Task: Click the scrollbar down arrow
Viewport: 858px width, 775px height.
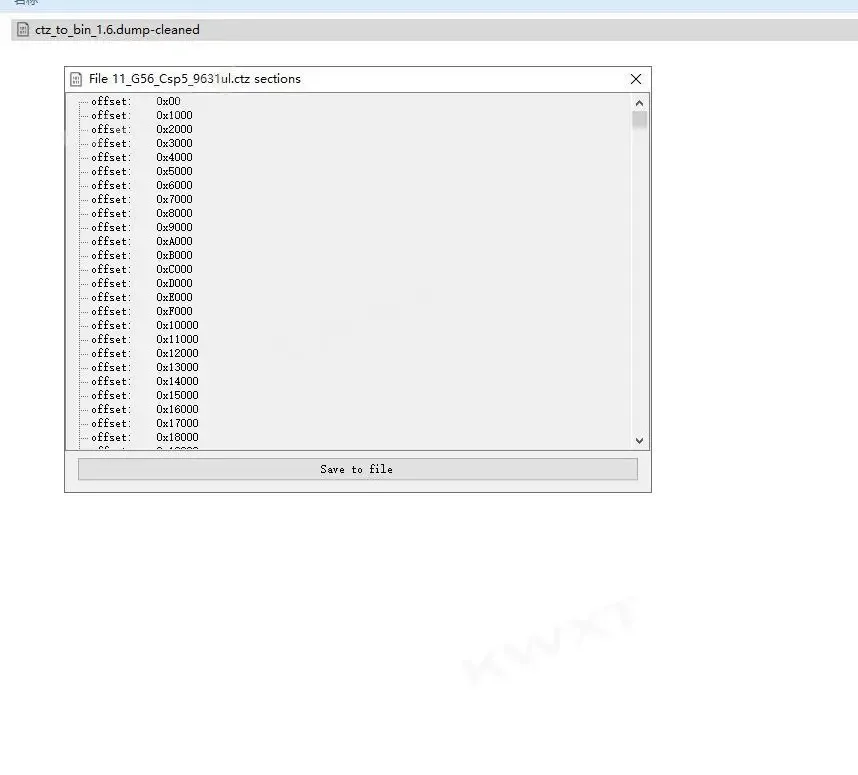Action: click(639, 441)
